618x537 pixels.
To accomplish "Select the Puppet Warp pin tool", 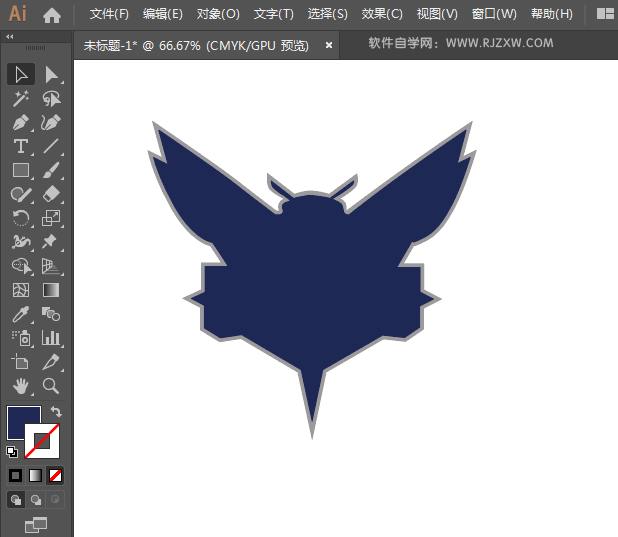I will pyautogui.click(x=51, y=242).
